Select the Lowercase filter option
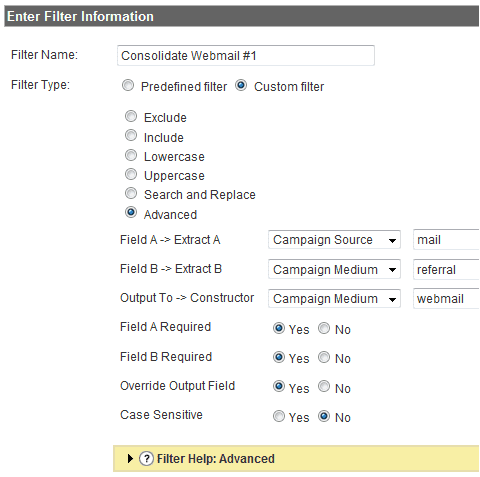The width and height of the screenshot is (480, 477). [x=131, y=155]
